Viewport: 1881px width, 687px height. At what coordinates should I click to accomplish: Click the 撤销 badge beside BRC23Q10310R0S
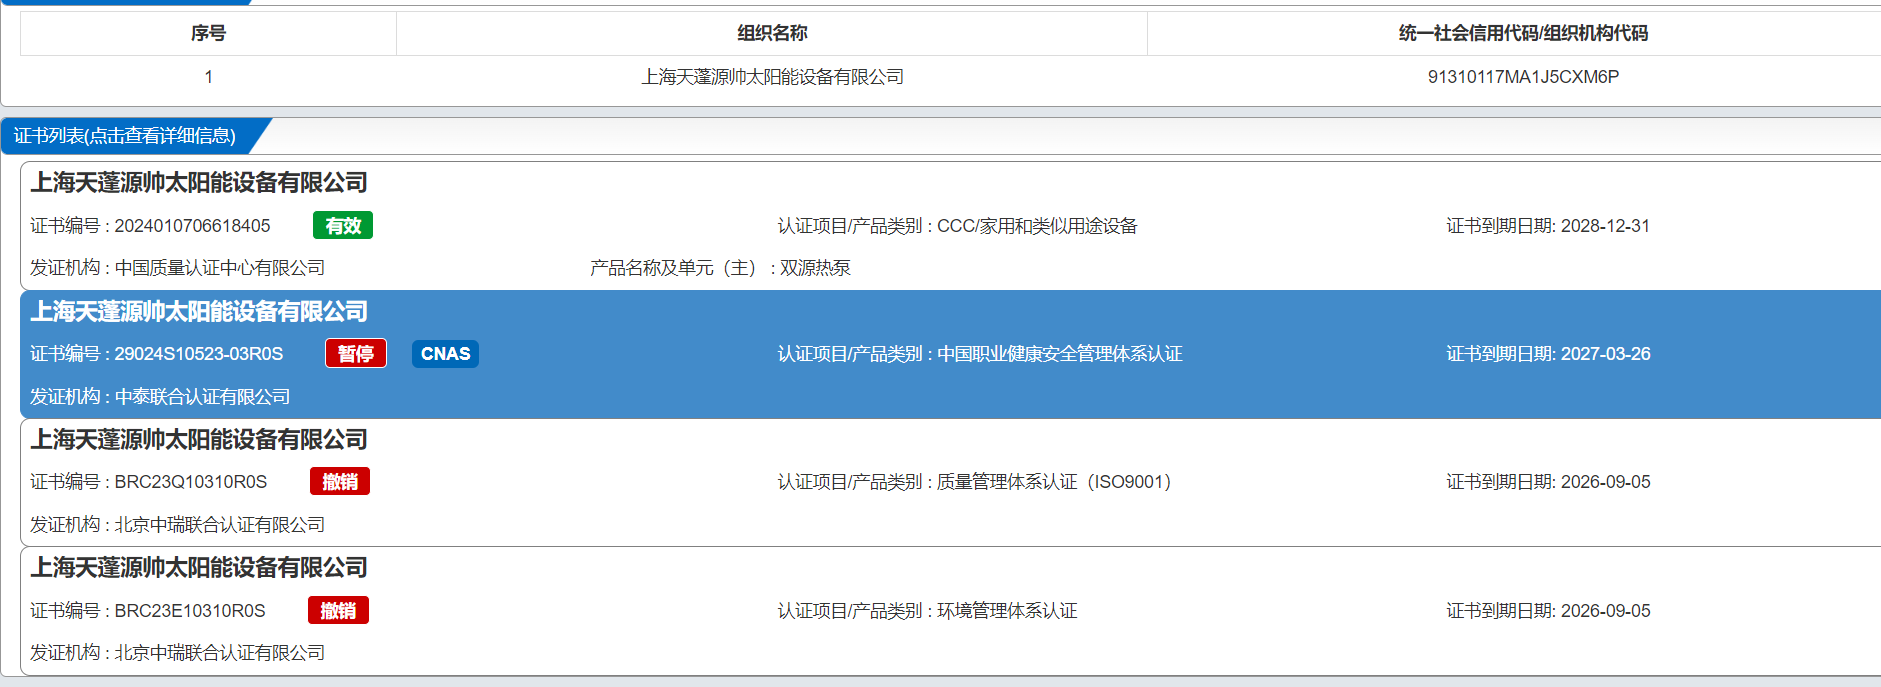pos(340,482)
